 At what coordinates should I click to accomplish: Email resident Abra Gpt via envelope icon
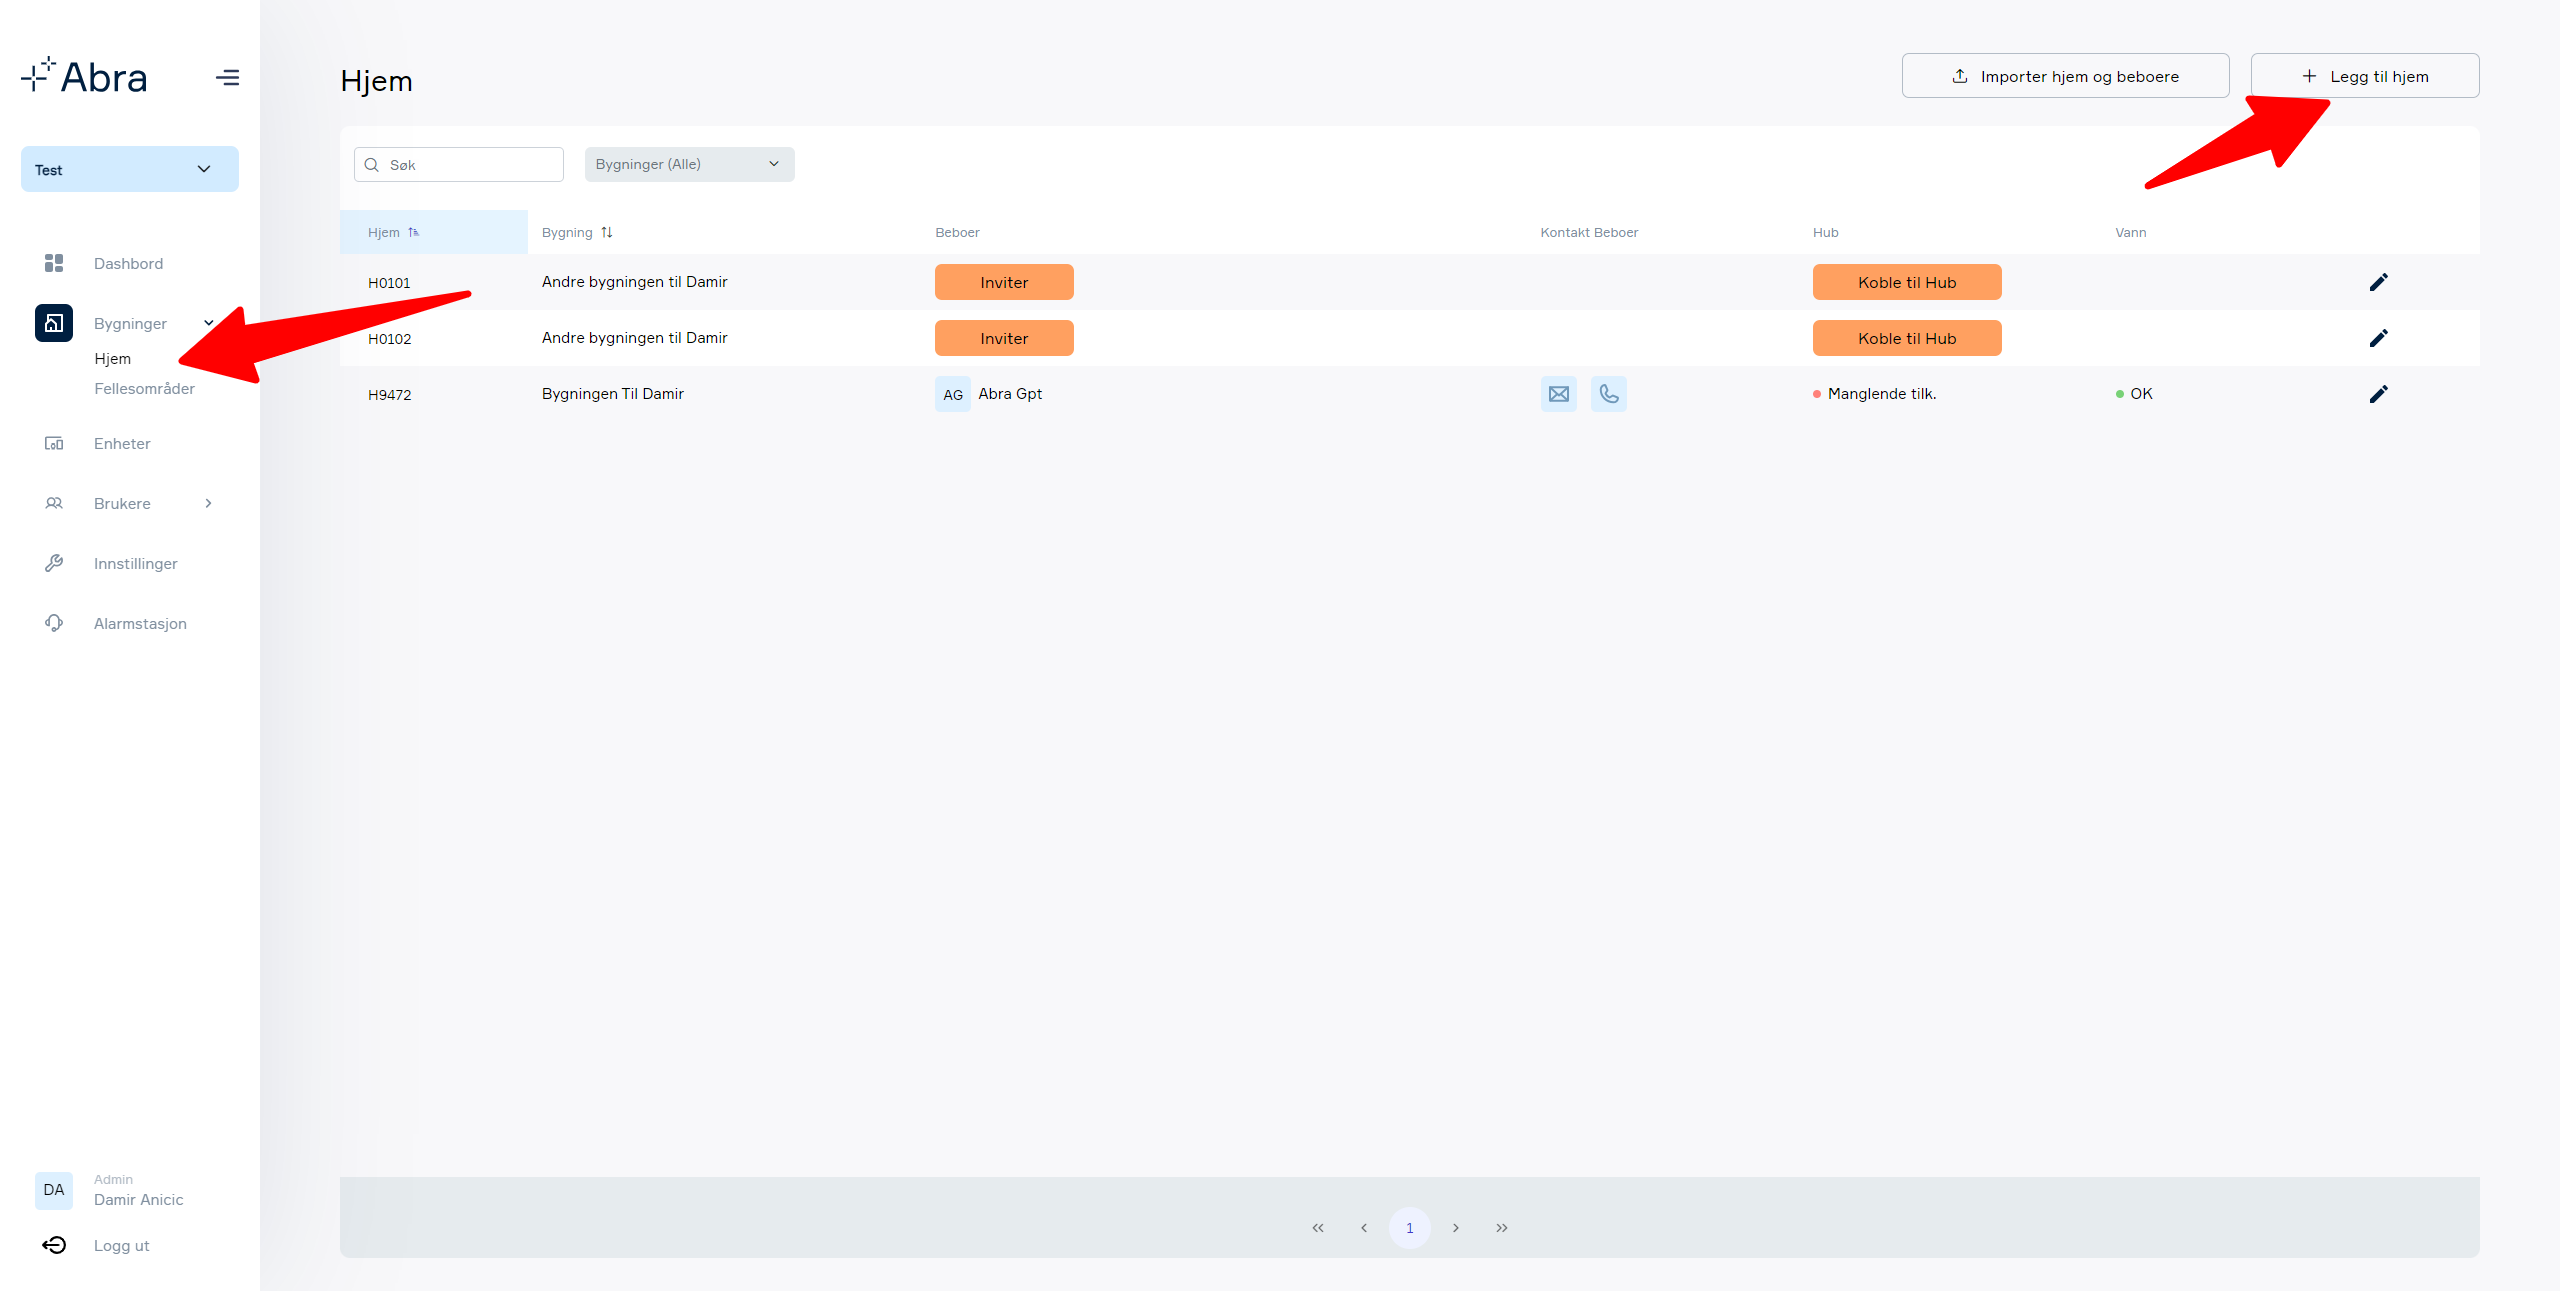[x=1559, y=394]
